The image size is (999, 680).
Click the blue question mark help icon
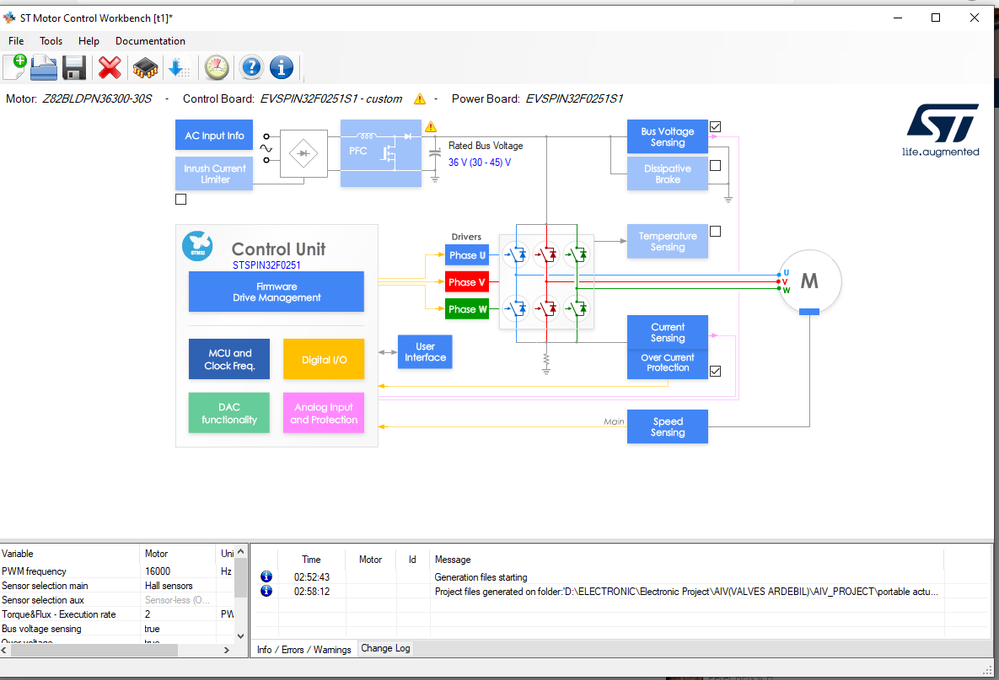(252, 67)
